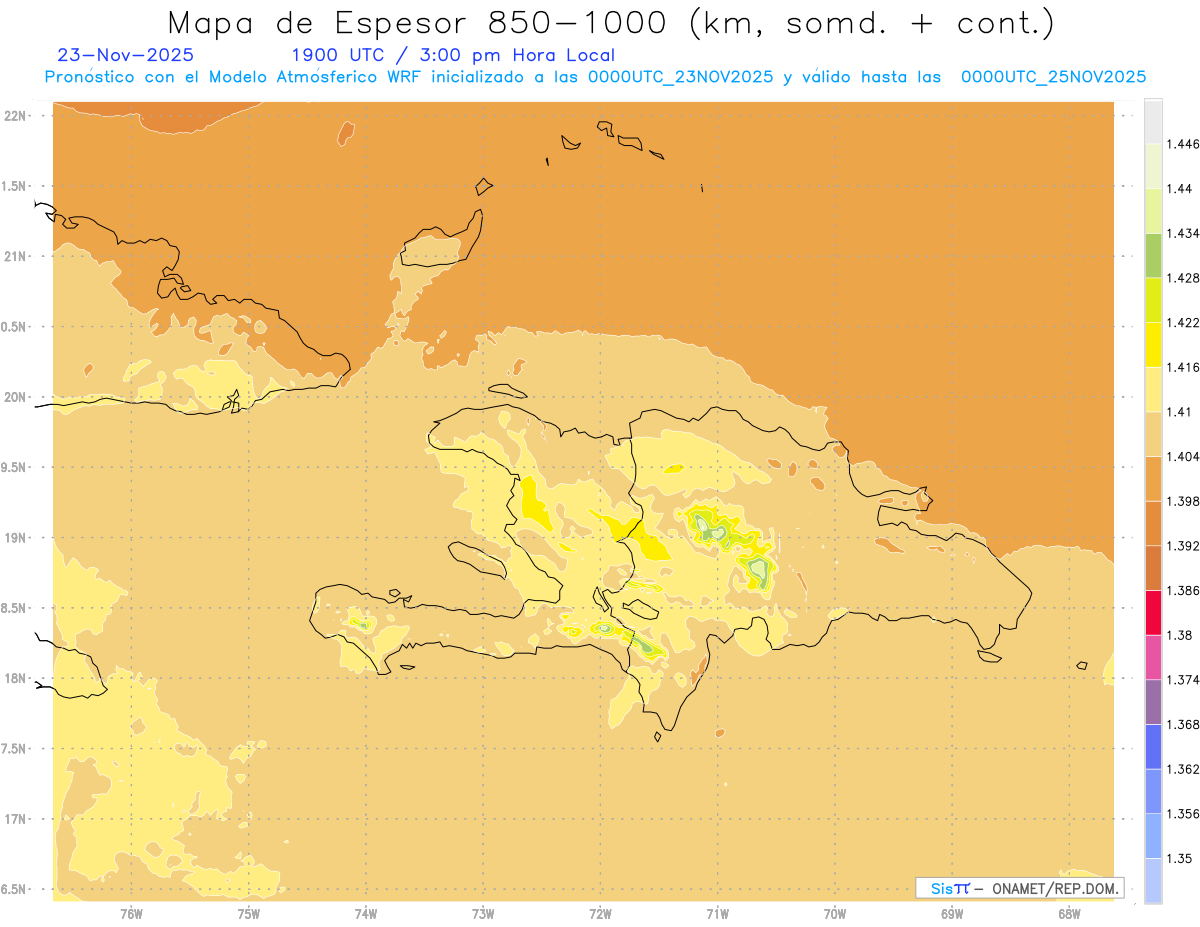The image size is (1200, 927).
Task: Click the legend value '1.386'
Action: point(1183,590)
